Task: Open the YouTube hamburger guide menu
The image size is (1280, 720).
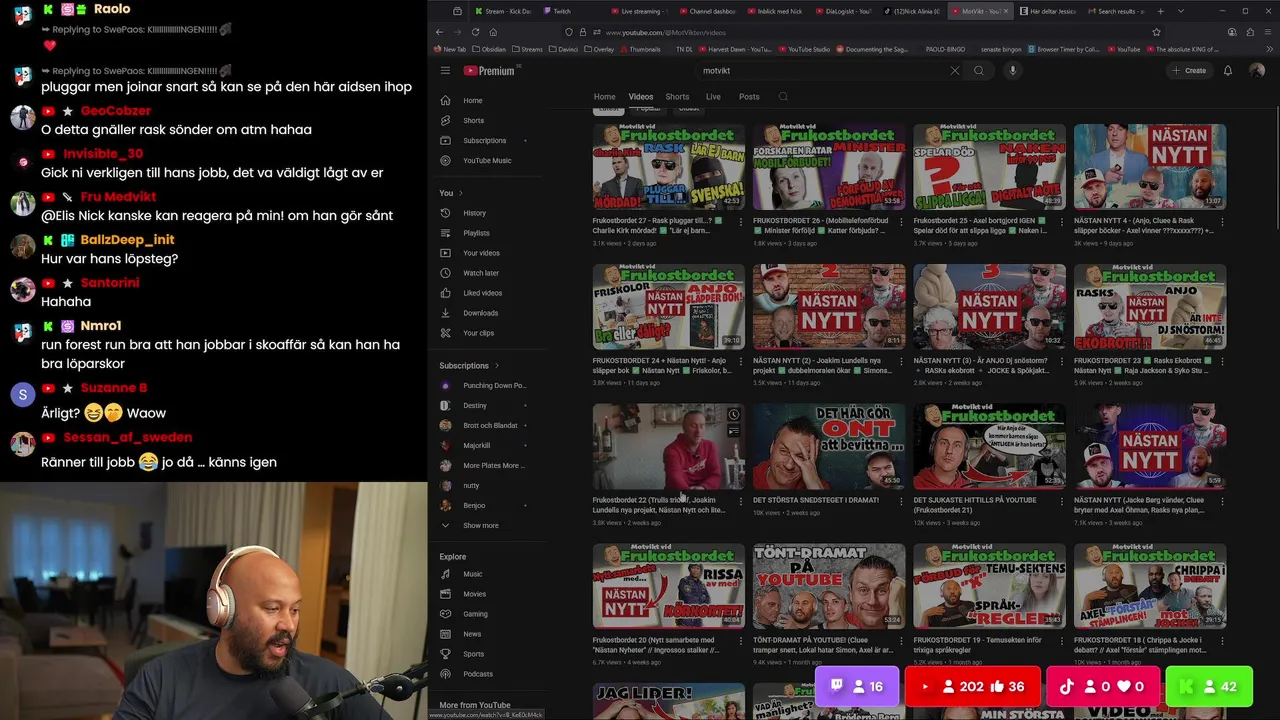Action: [446, 71]
